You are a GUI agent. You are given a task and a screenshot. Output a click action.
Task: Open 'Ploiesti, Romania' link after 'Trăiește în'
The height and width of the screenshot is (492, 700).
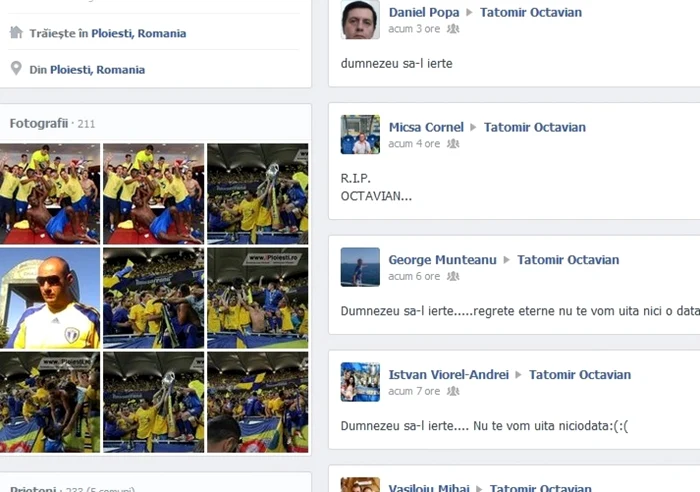[139, 33]
